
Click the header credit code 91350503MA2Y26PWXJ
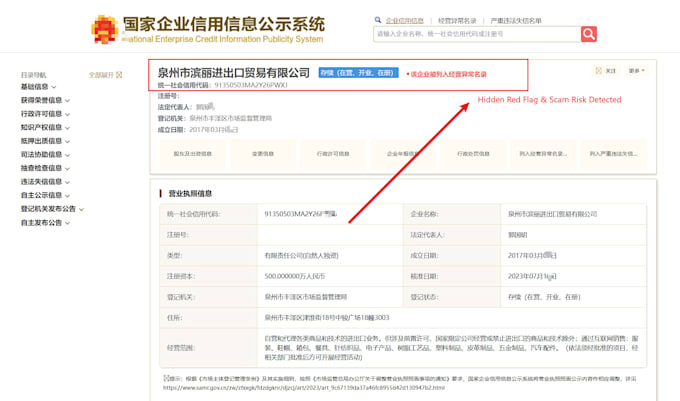tap(251, 85)
